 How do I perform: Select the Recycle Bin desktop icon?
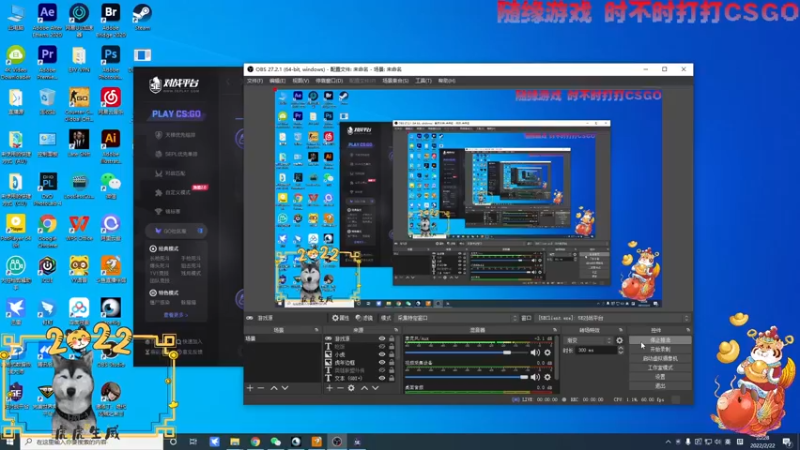point(47,102)
